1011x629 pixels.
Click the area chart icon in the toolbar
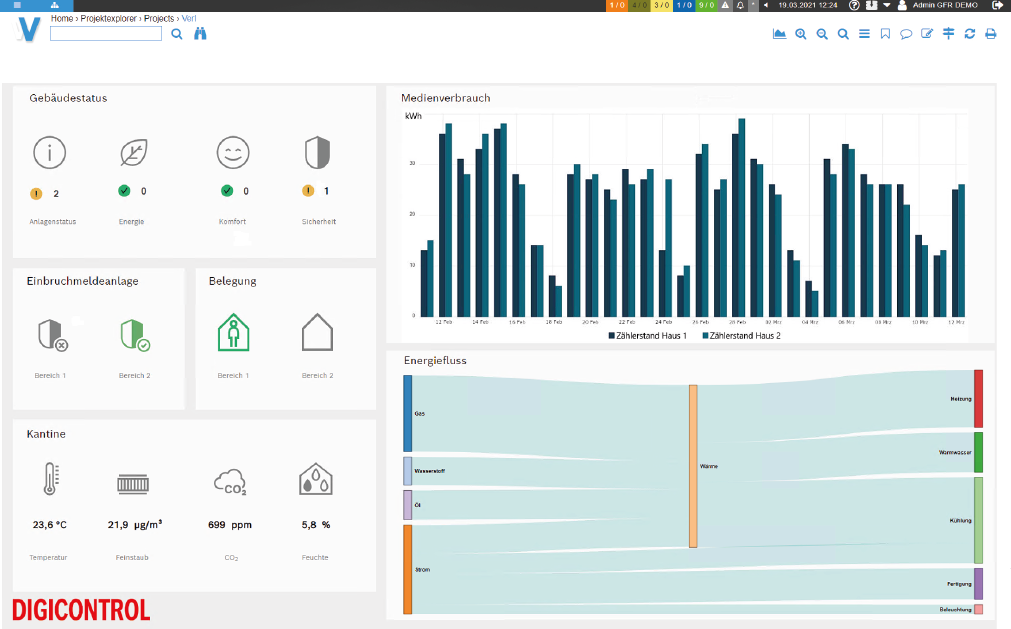tap(780, 34)
